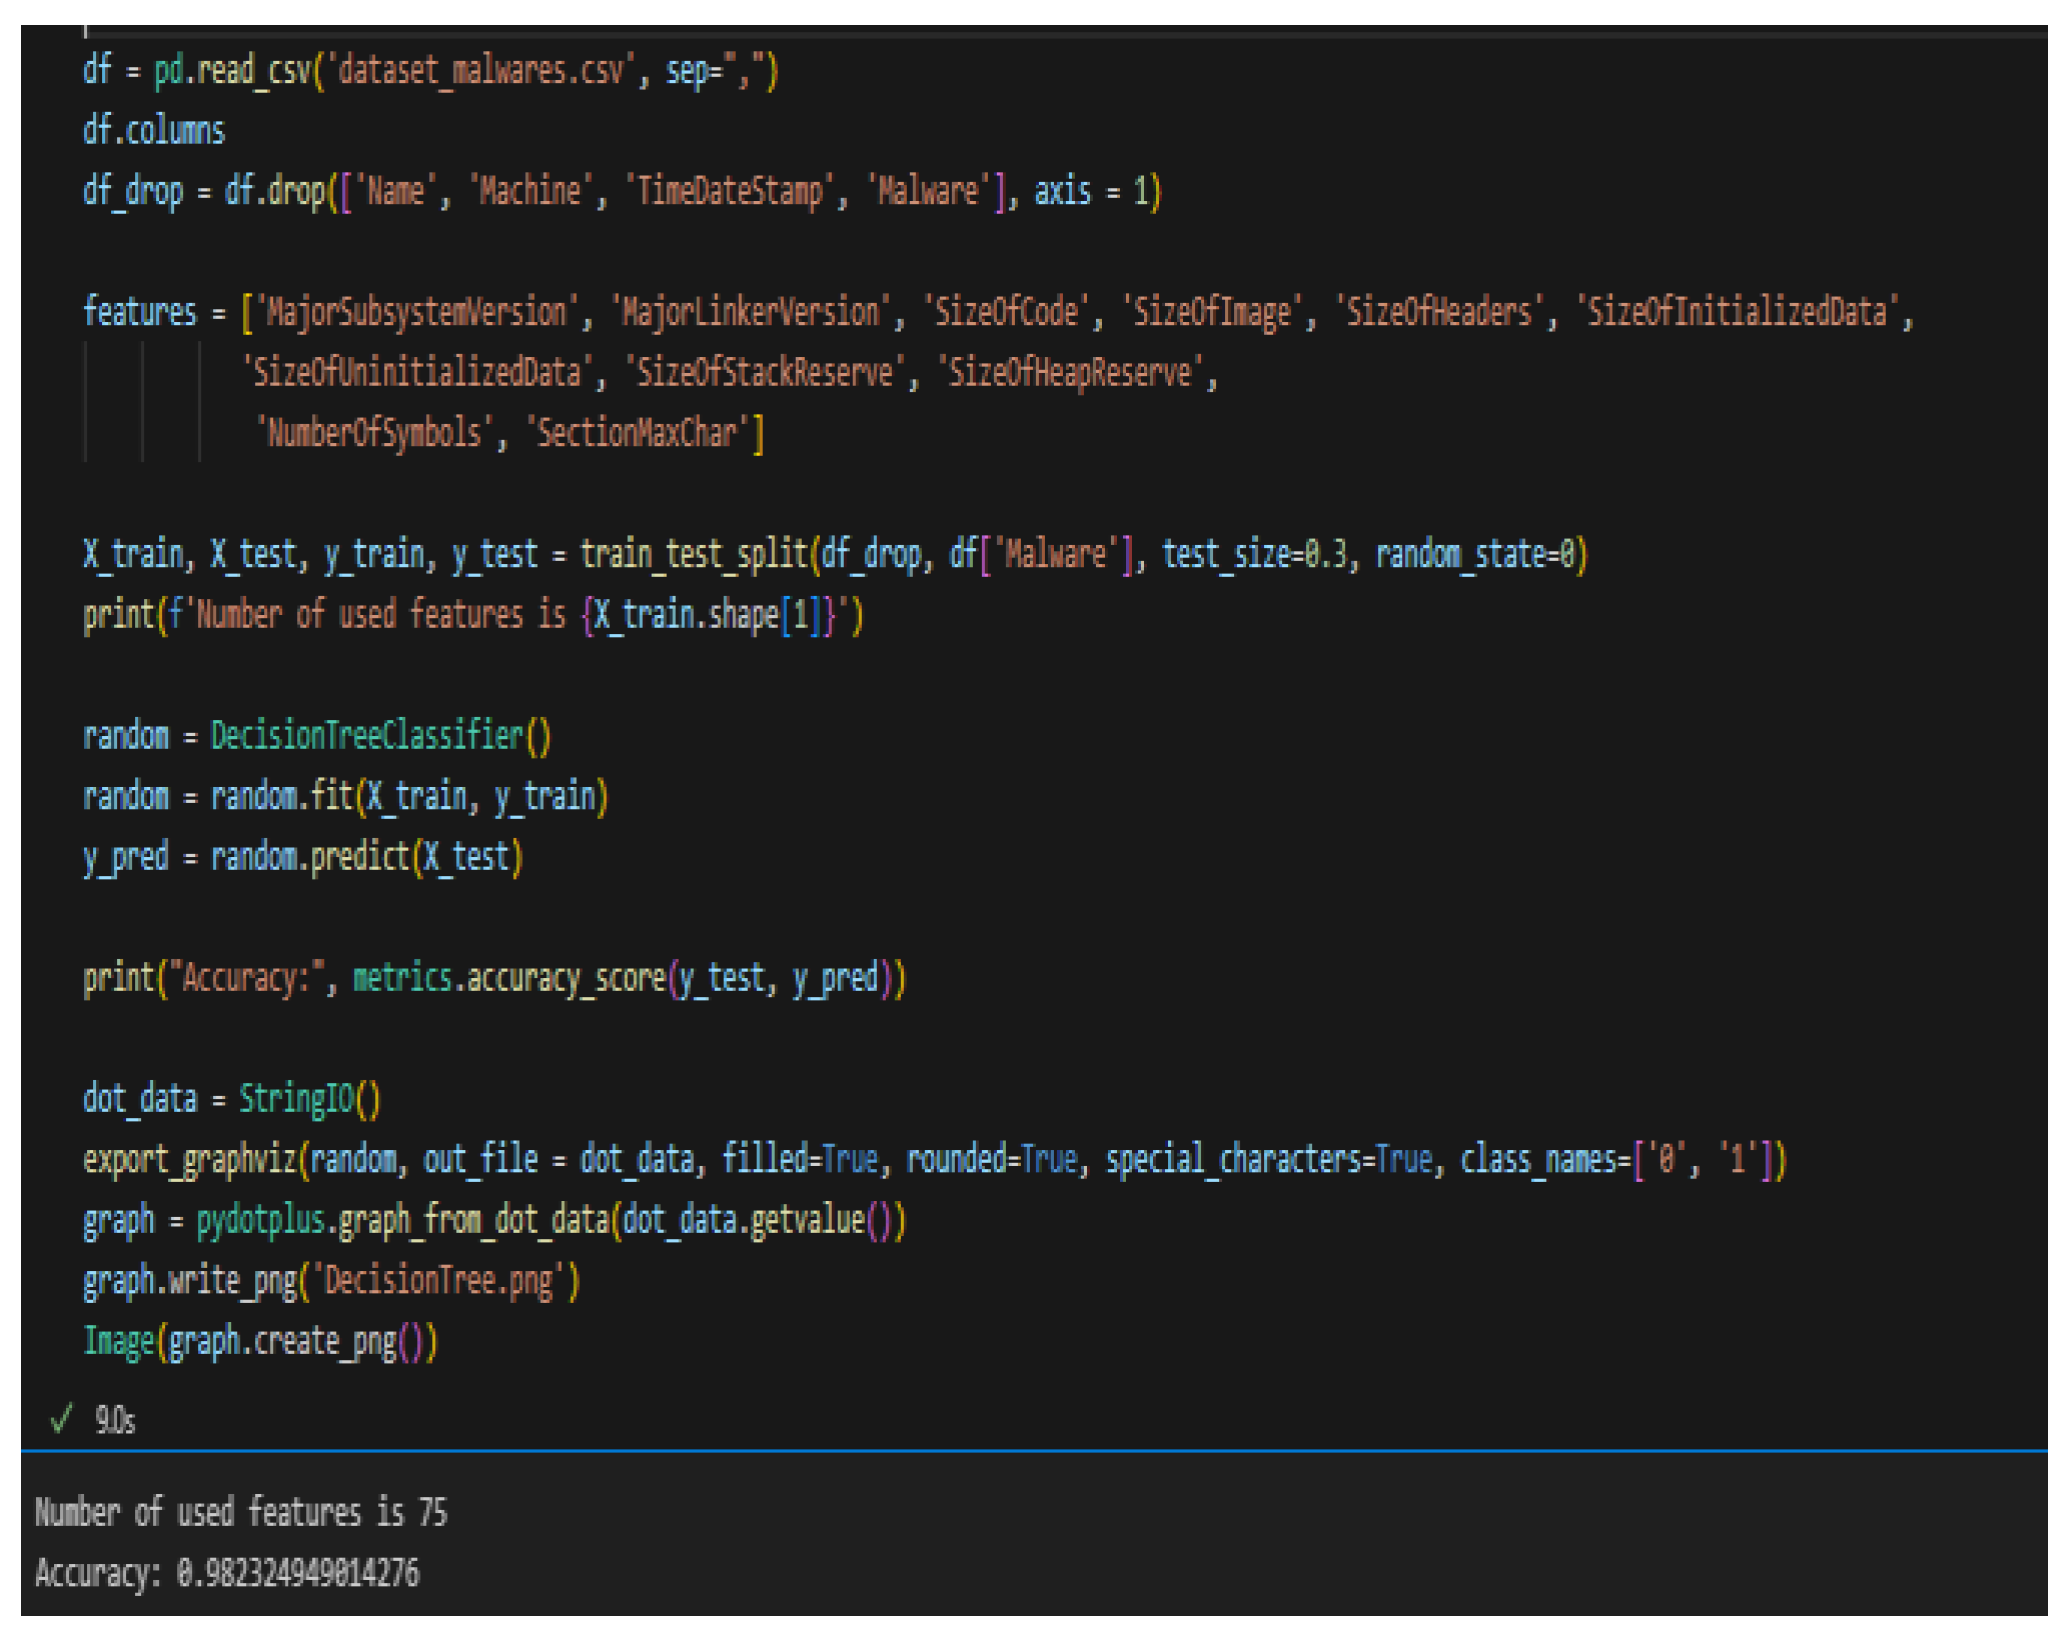Click the train_test_split function call
Image resolution: width=2072 pixels, height=1644 pixels.
pos(694,554)
